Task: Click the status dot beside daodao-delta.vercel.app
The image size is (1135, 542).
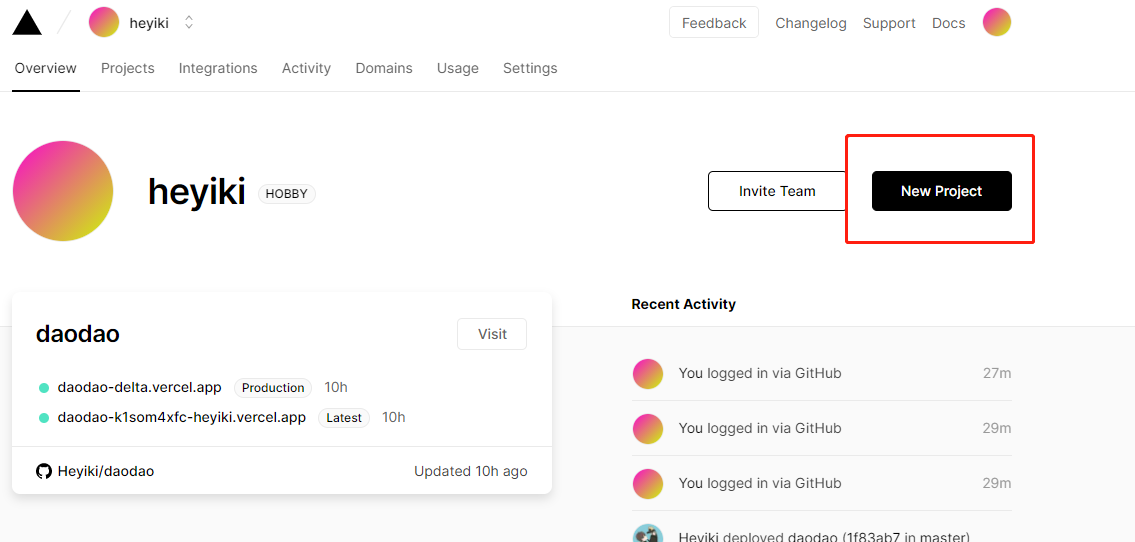Action: click(43, 388)
